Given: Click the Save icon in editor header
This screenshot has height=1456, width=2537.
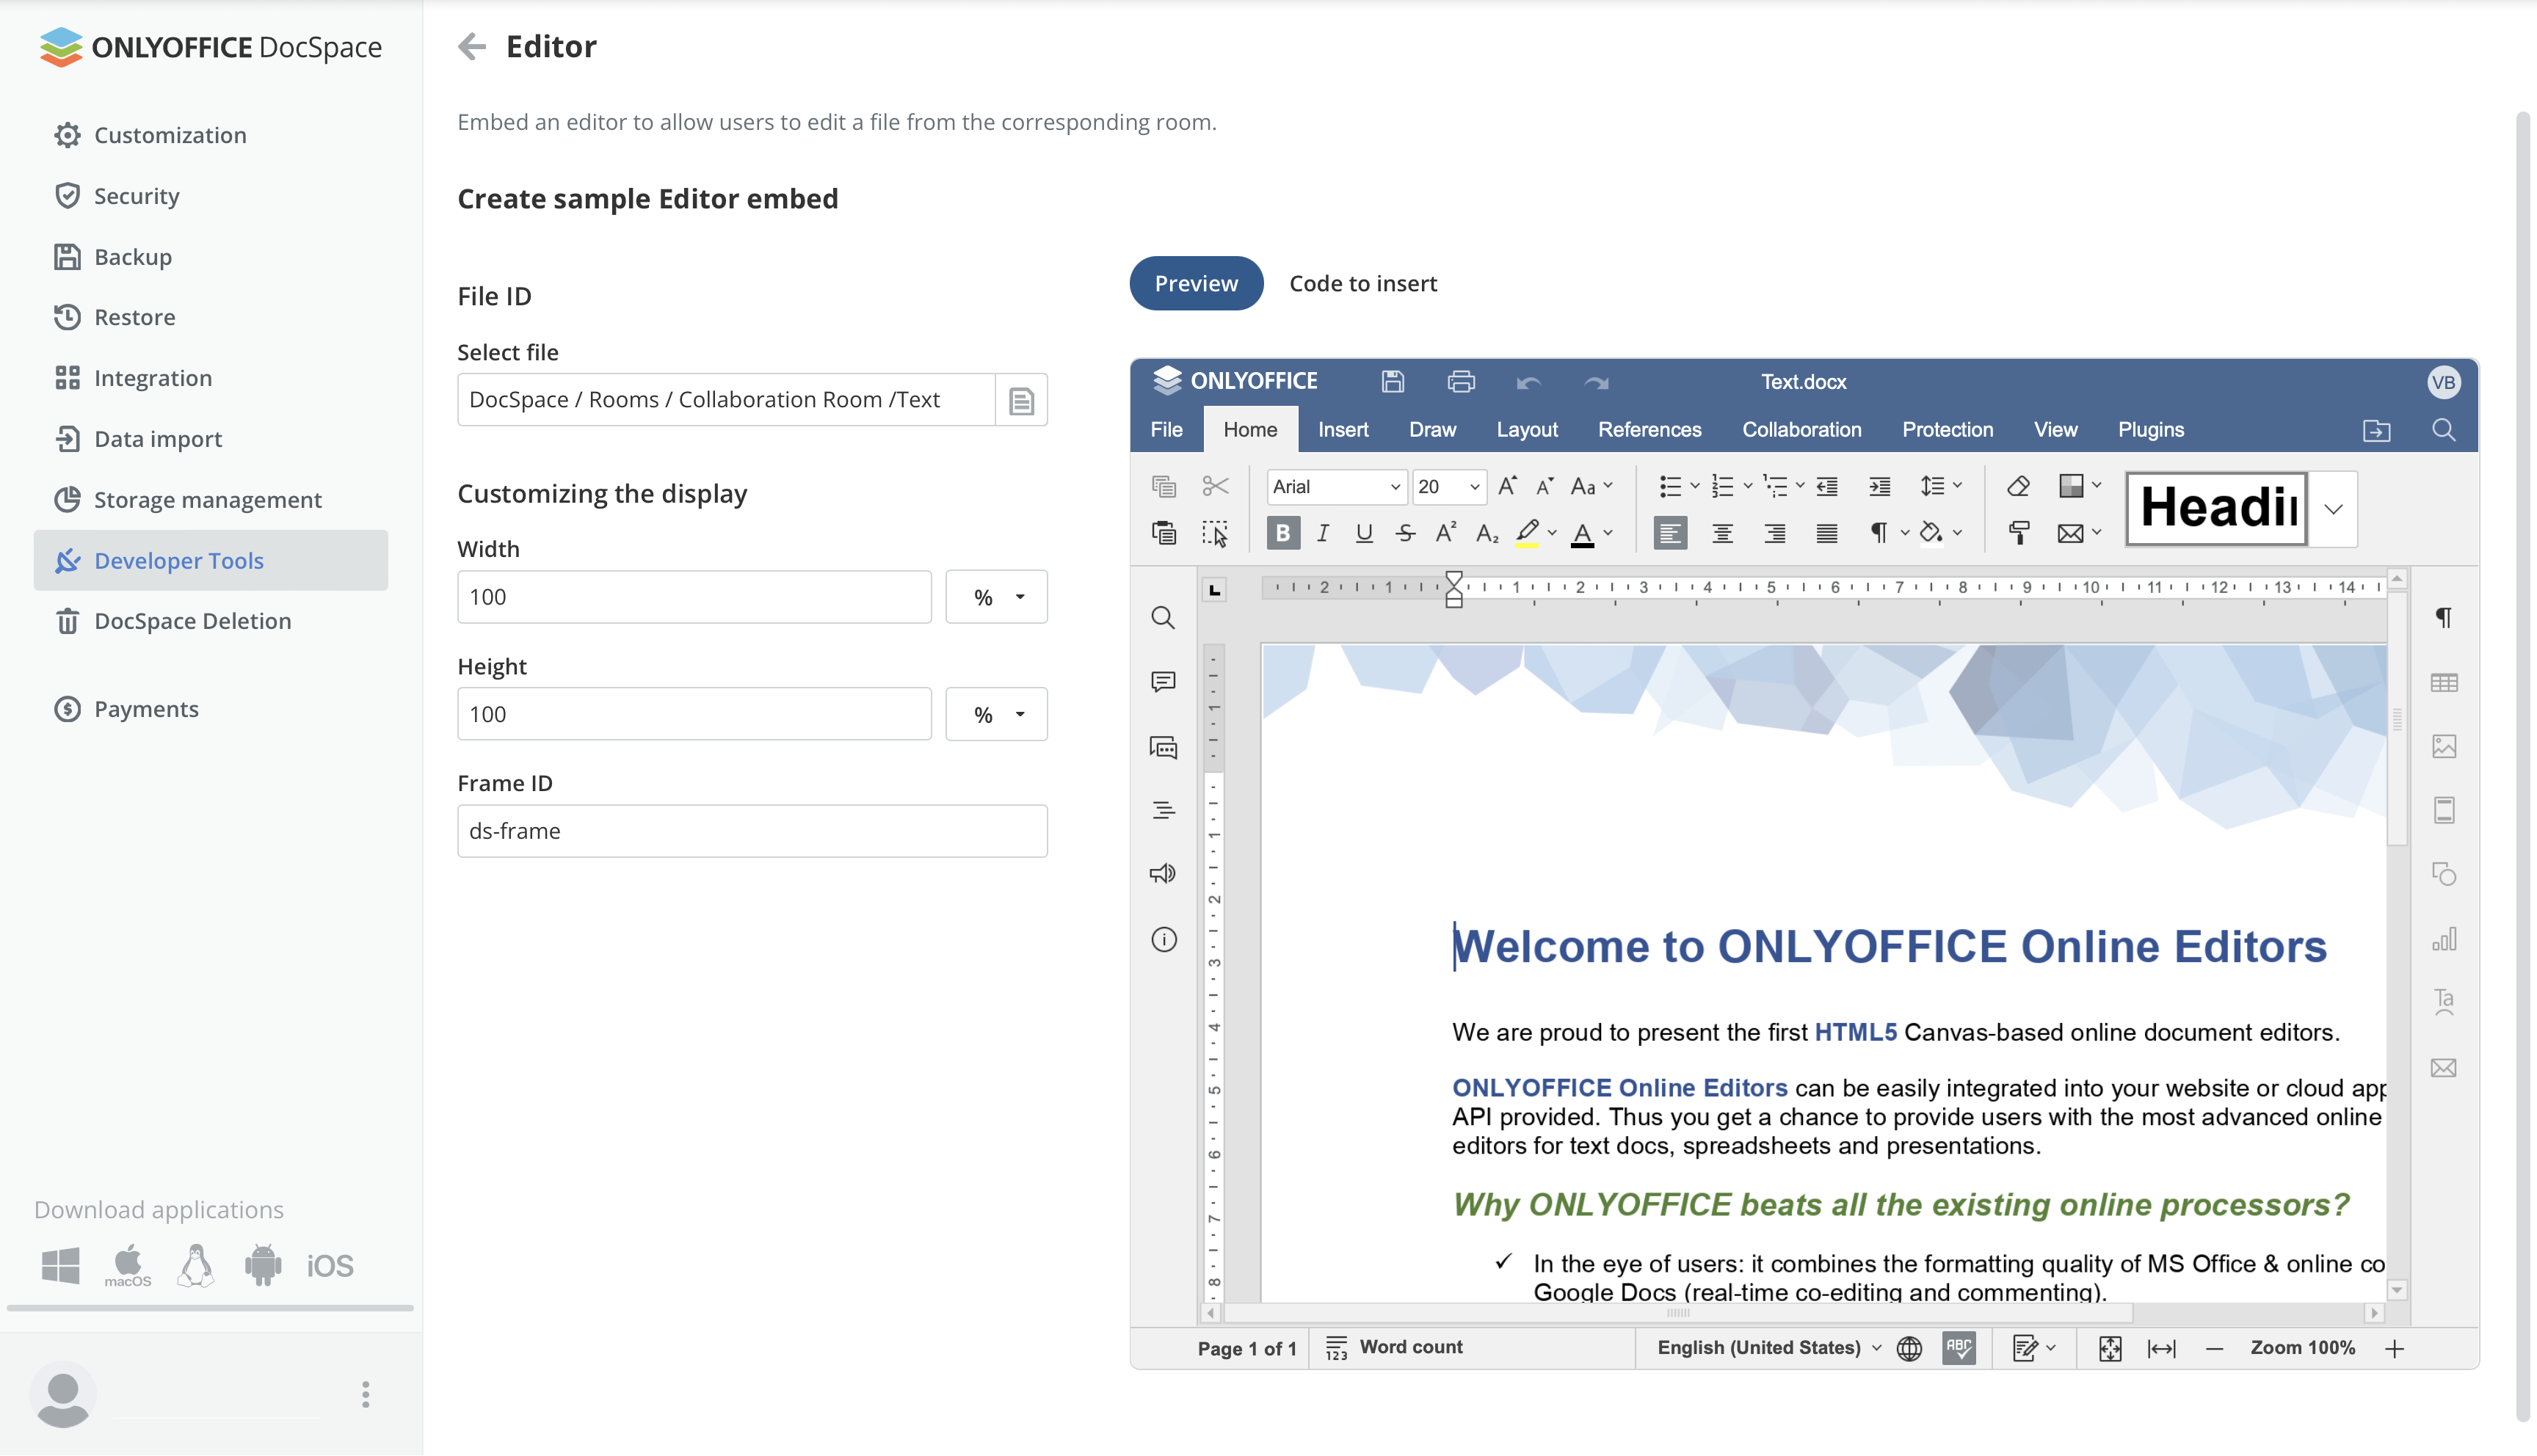Looking at the screenshot, I should coord(1393,382).
